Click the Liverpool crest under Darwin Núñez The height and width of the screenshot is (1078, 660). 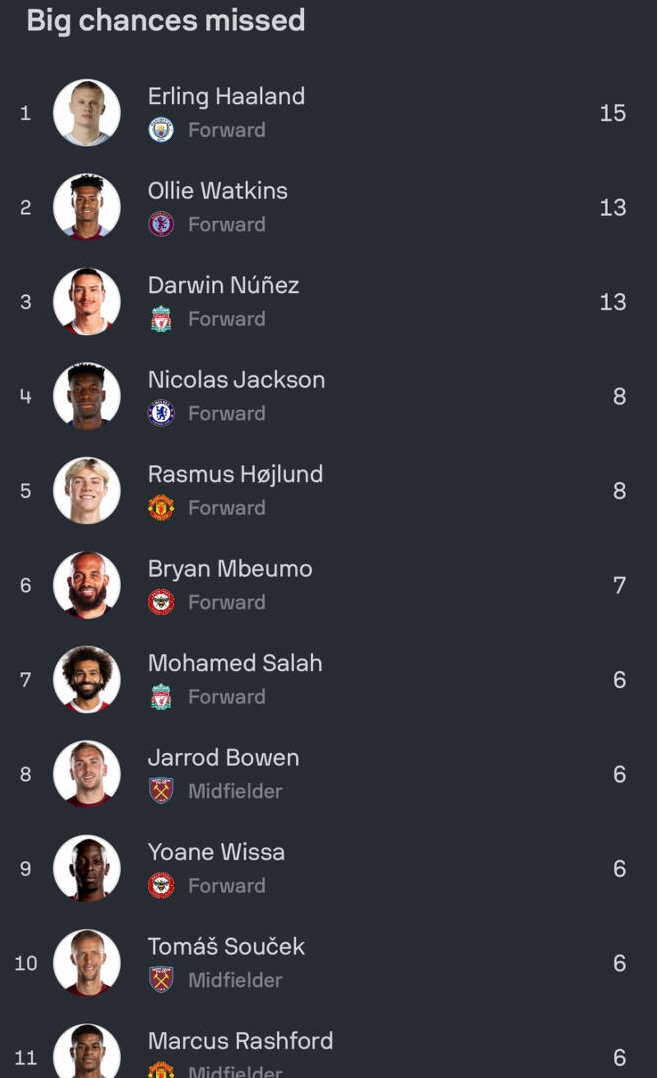[161, 319]
